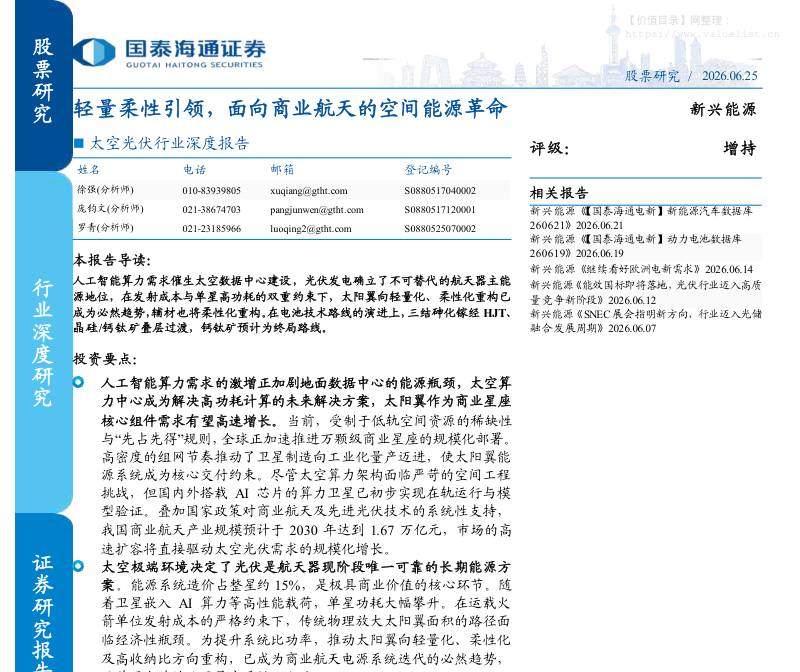Click the 新兴能源 sector label top right
This screenshot has height=672, width=800.
pyautogui.click(x=723, y=109)
